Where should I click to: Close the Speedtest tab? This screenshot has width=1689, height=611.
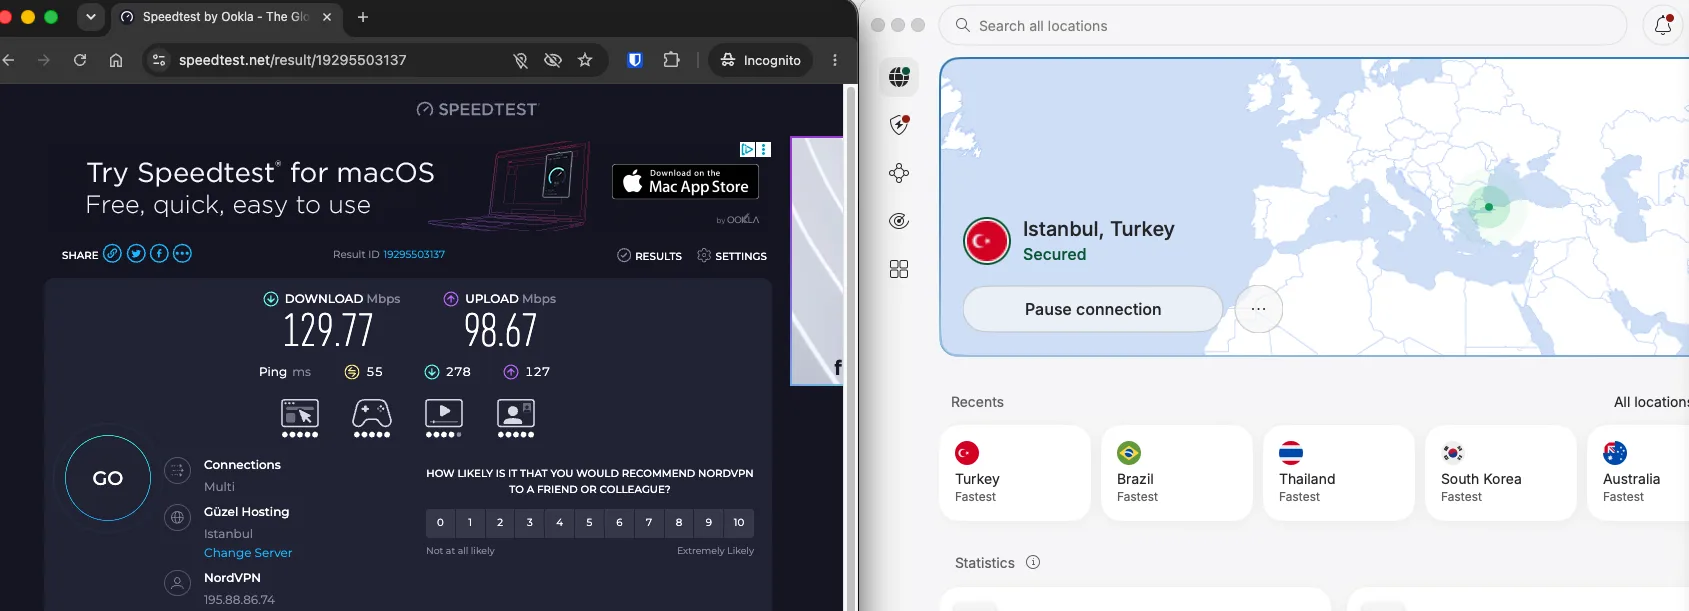[327, 17]
